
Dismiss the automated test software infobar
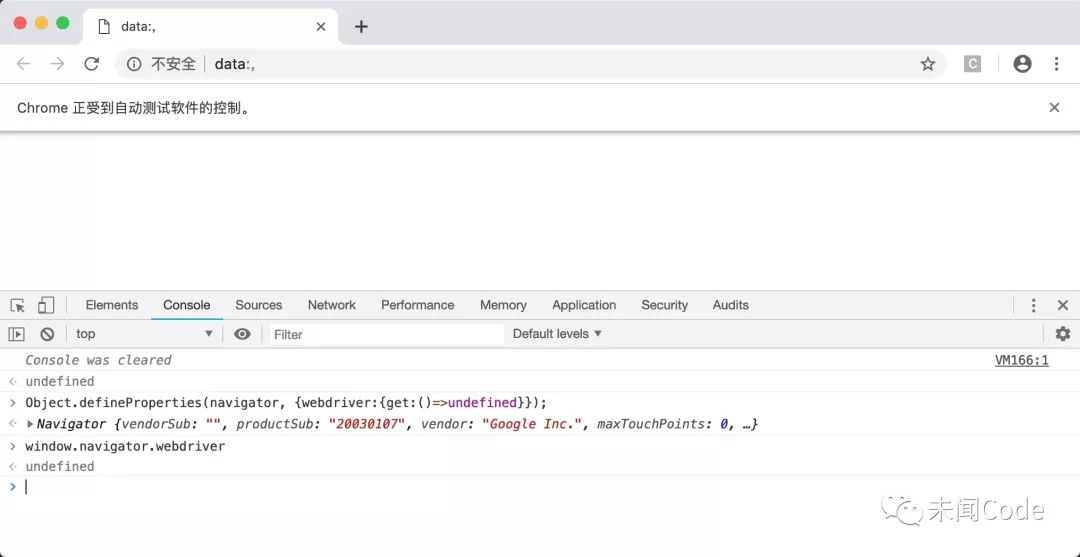point(1054,107)
